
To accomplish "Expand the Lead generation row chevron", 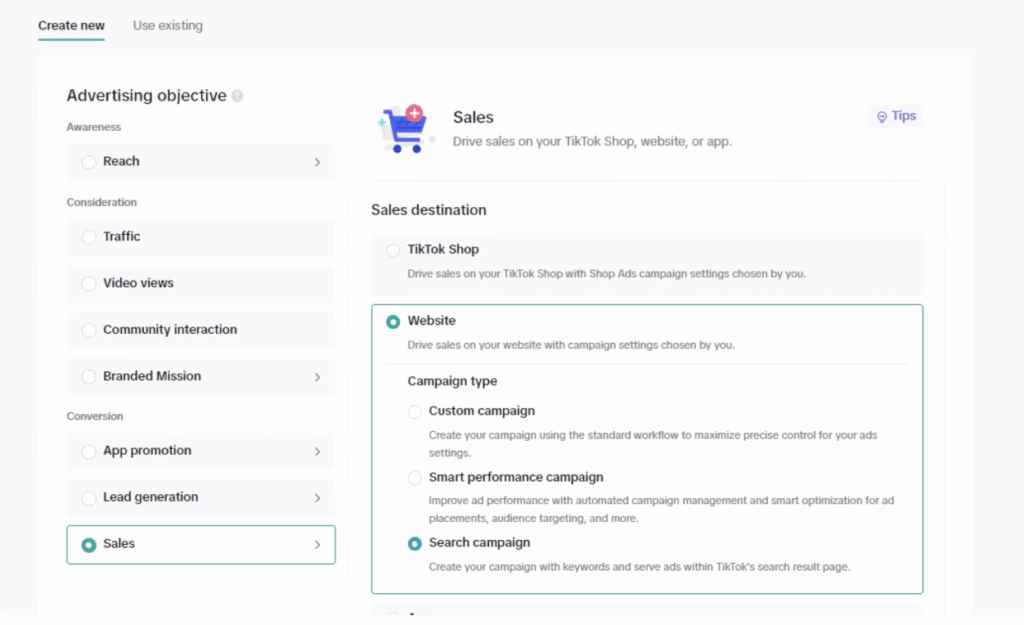I will (x=317, y=498).
